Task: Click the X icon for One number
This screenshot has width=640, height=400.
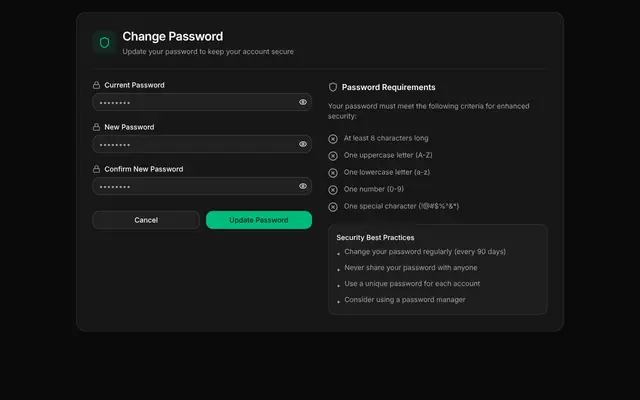Action: [333, 190]
